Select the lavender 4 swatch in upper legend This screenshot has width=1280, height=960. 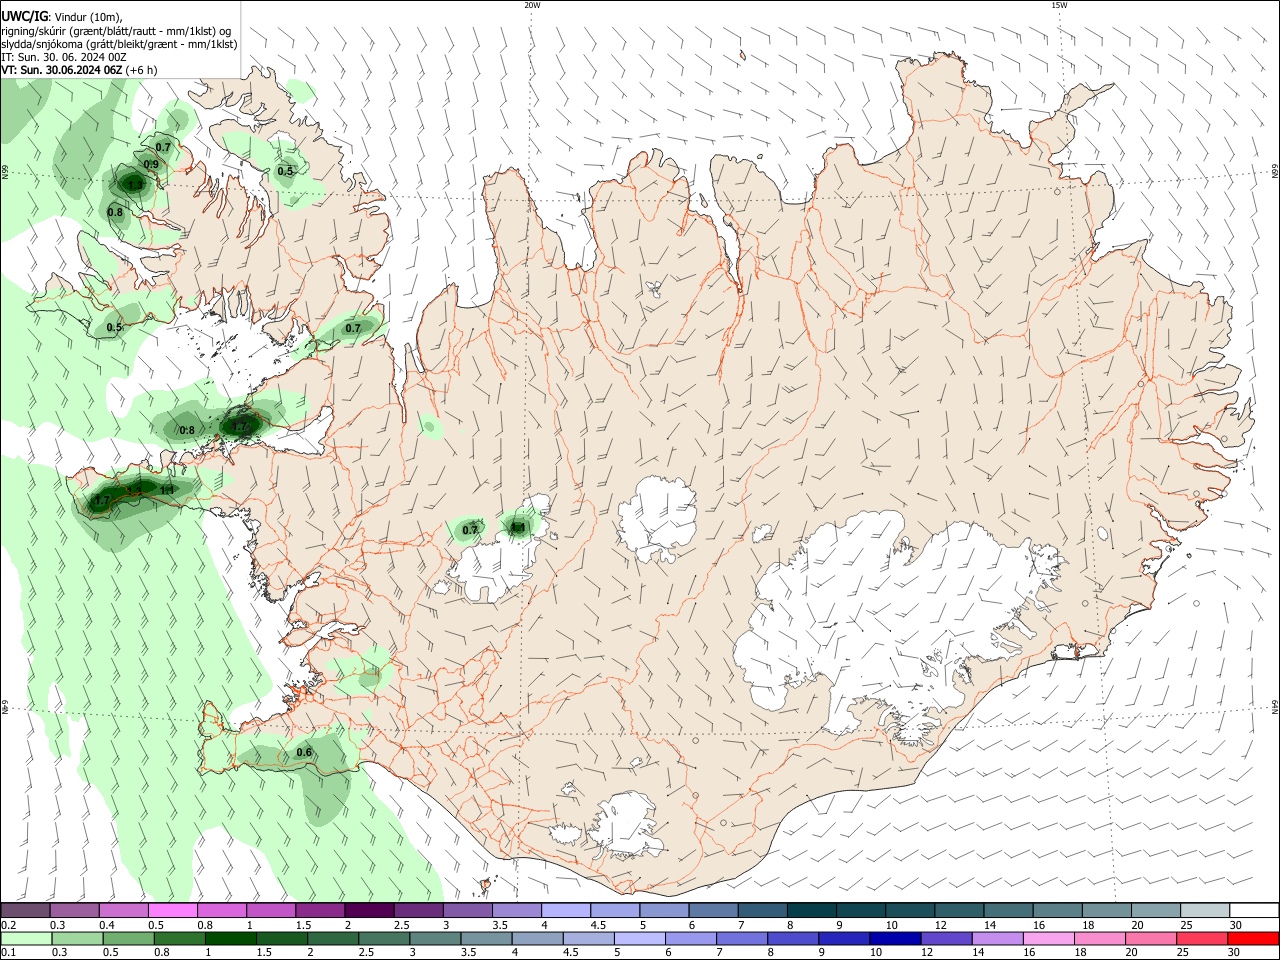pyautogui.click(x=566, y=910)
